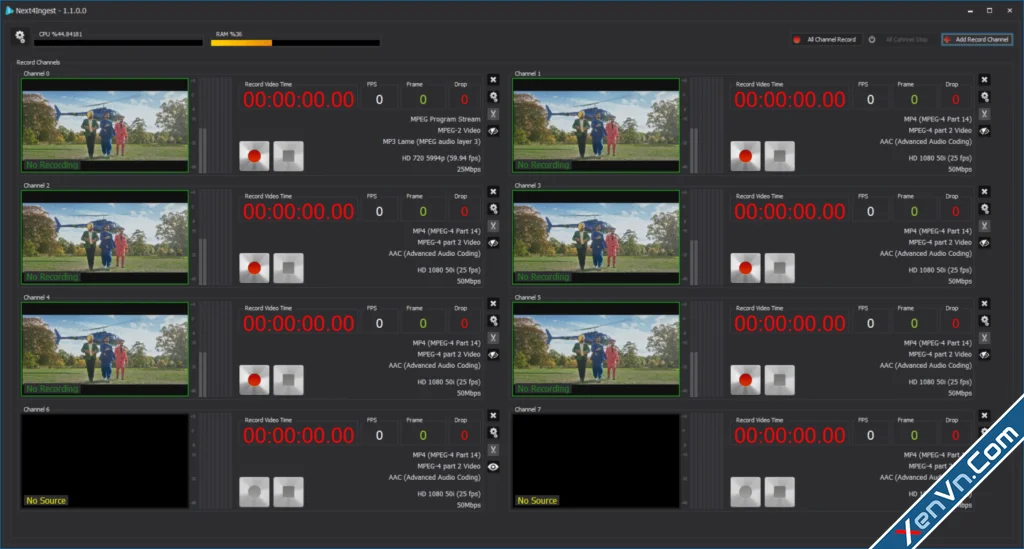Viewport: 1024px width, 549px height.
Task: Stop recording on Channel 2
Action: click(x=288, y=268)
